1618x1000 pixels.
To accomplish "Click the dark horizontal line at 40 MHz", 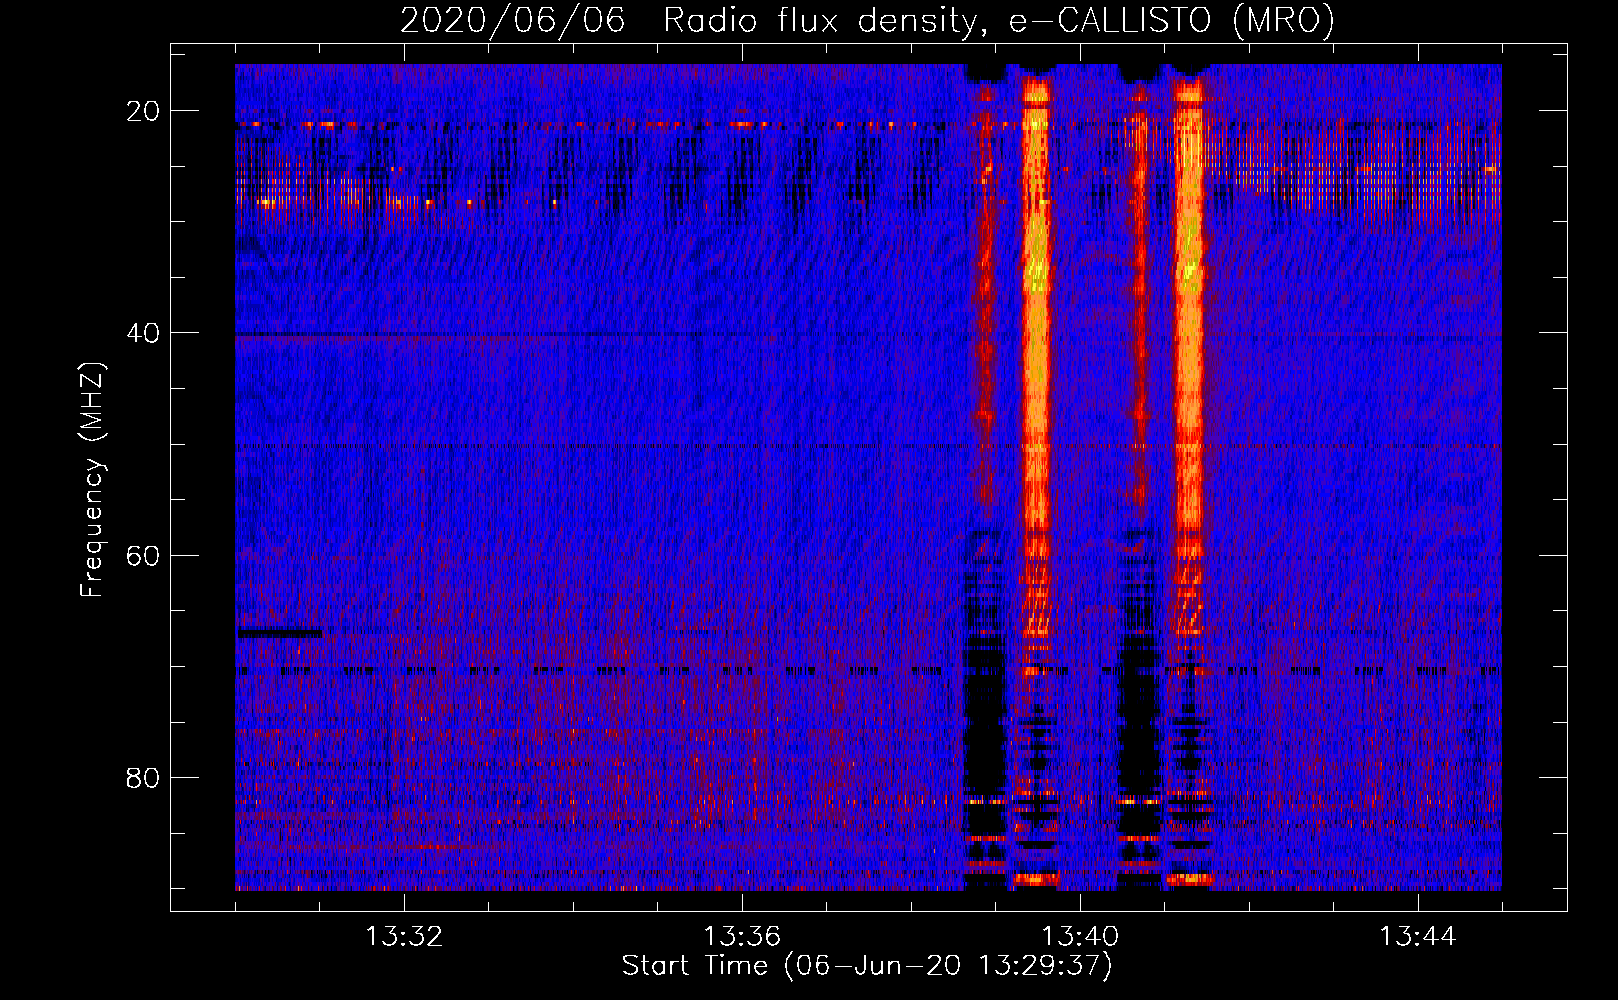I will (x=600, y=335).
